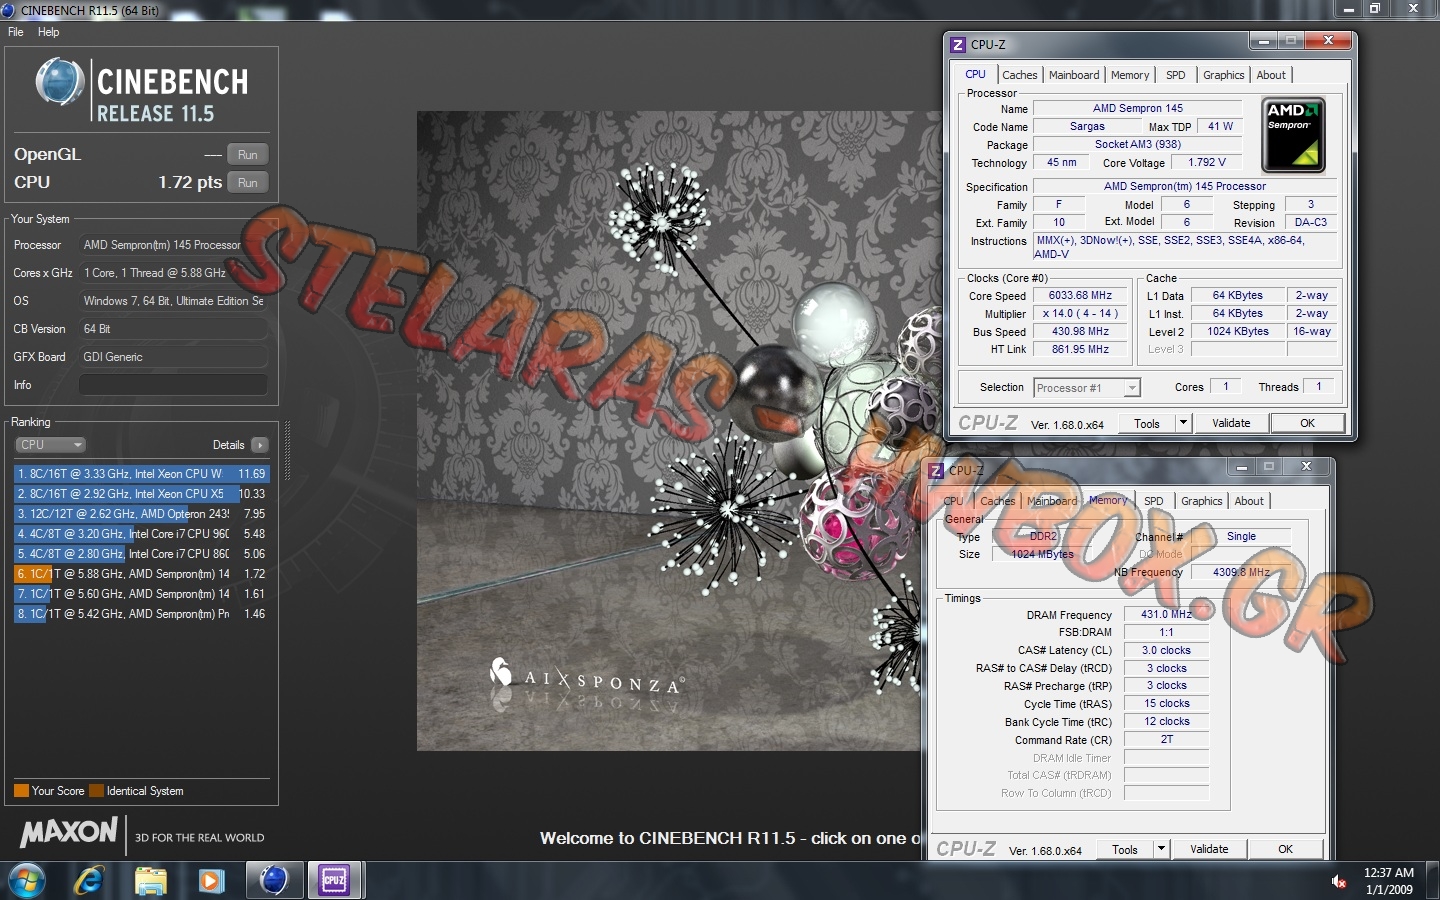Click the ranking panel resize grip
This screenshot has height=900, width=1440.
tap(288, 450)
